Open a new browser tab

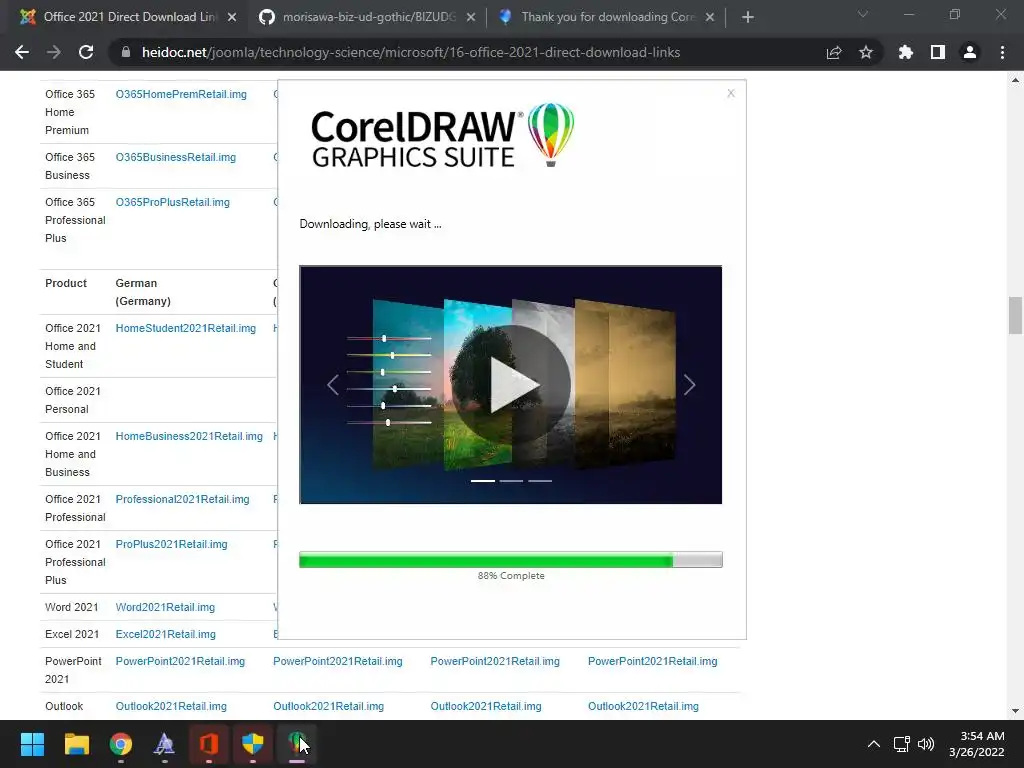coord(748,17)
